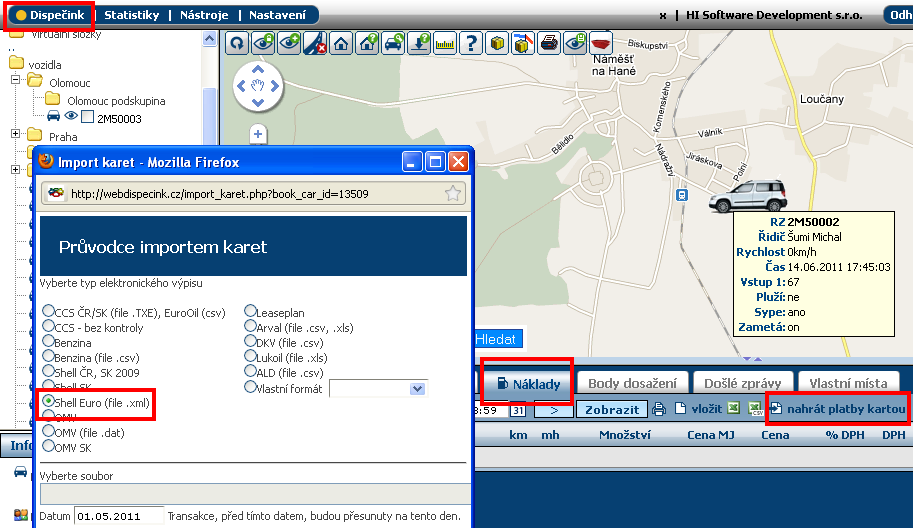This screenshot has width=913, height=528.
Task: Click the car search toolbar icon
Action: point(394,43)
